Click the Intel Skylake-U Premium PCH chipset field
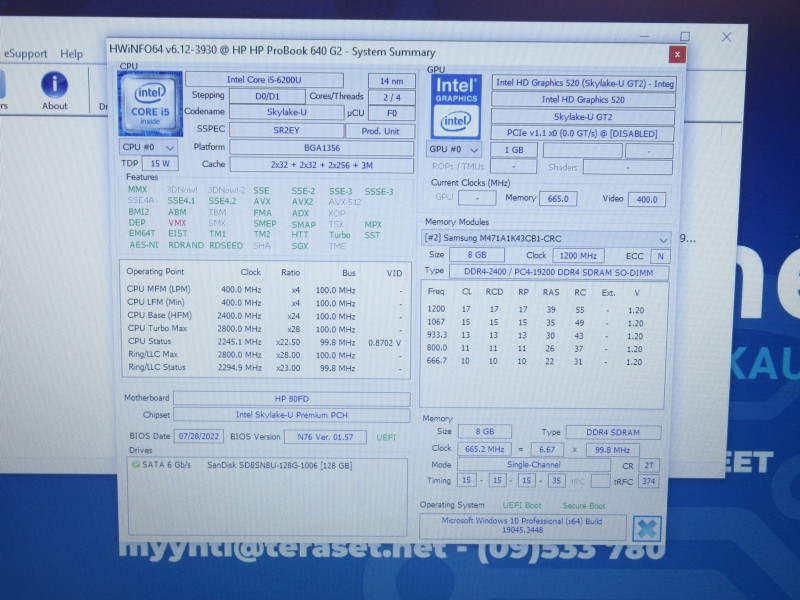800x600 pixels. [x=292, y=415]
